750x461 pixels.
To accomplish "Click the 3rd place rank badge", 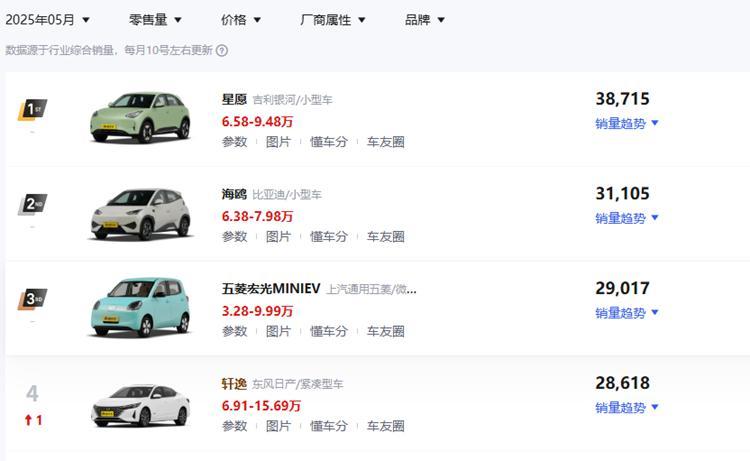I will 33,299.
